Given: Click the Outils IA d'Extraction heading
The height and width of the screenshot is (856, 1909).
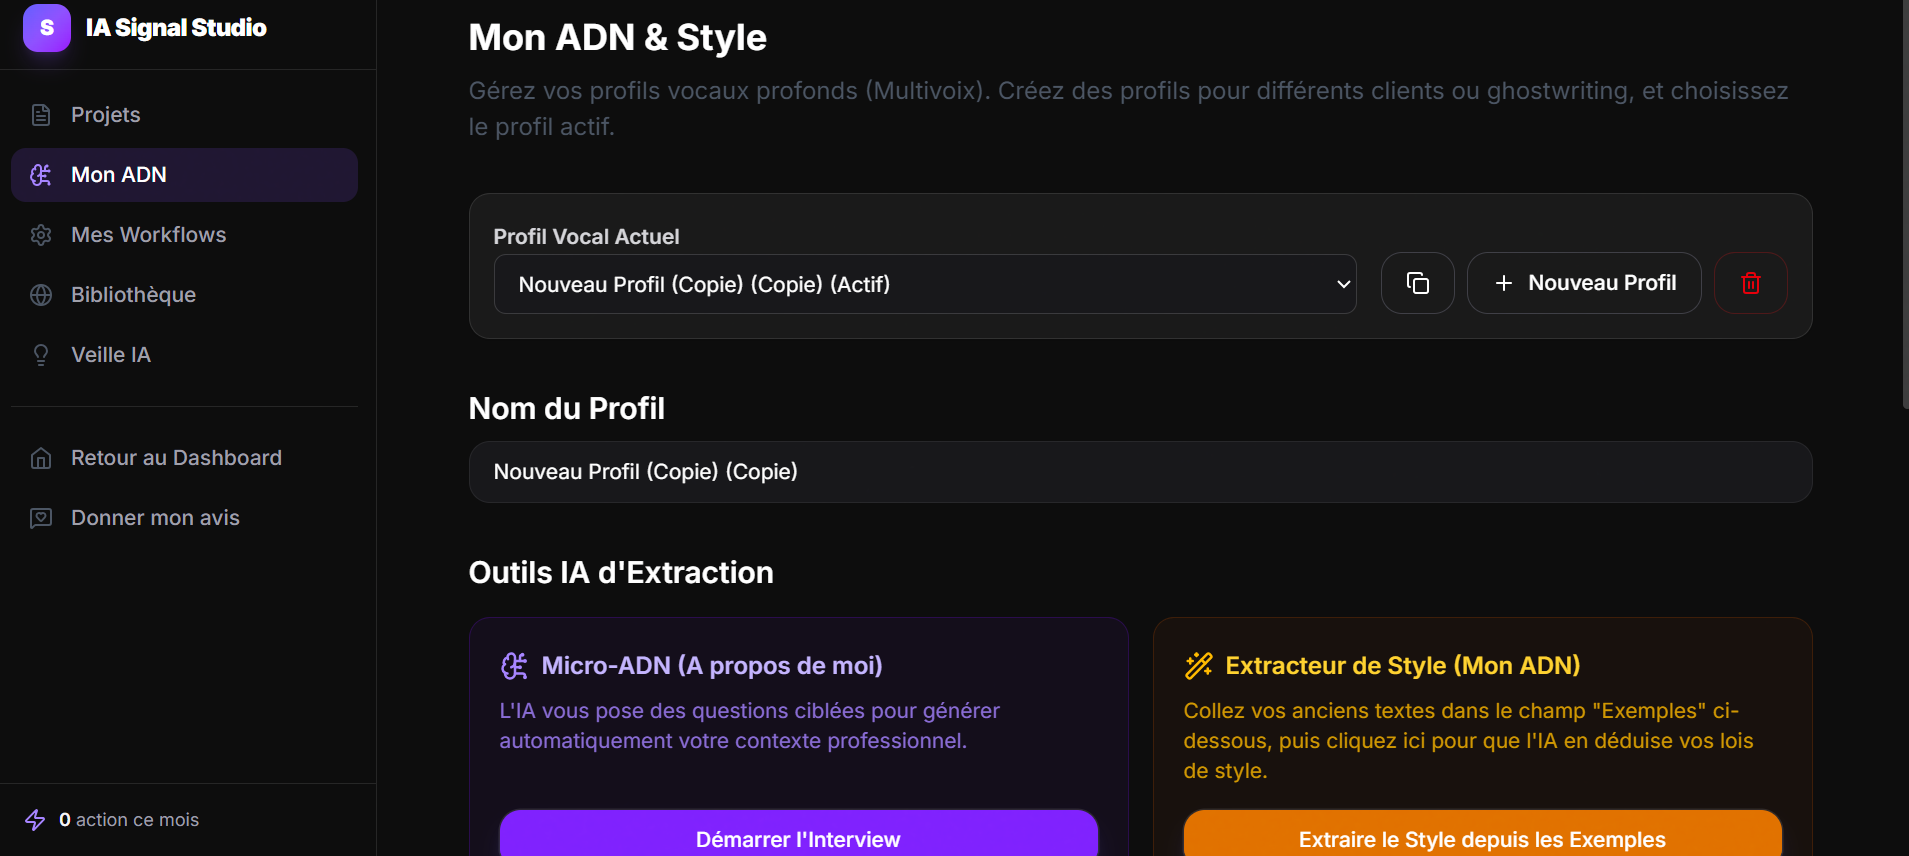Looking at the screenshot, I should [x=621, y=573].
